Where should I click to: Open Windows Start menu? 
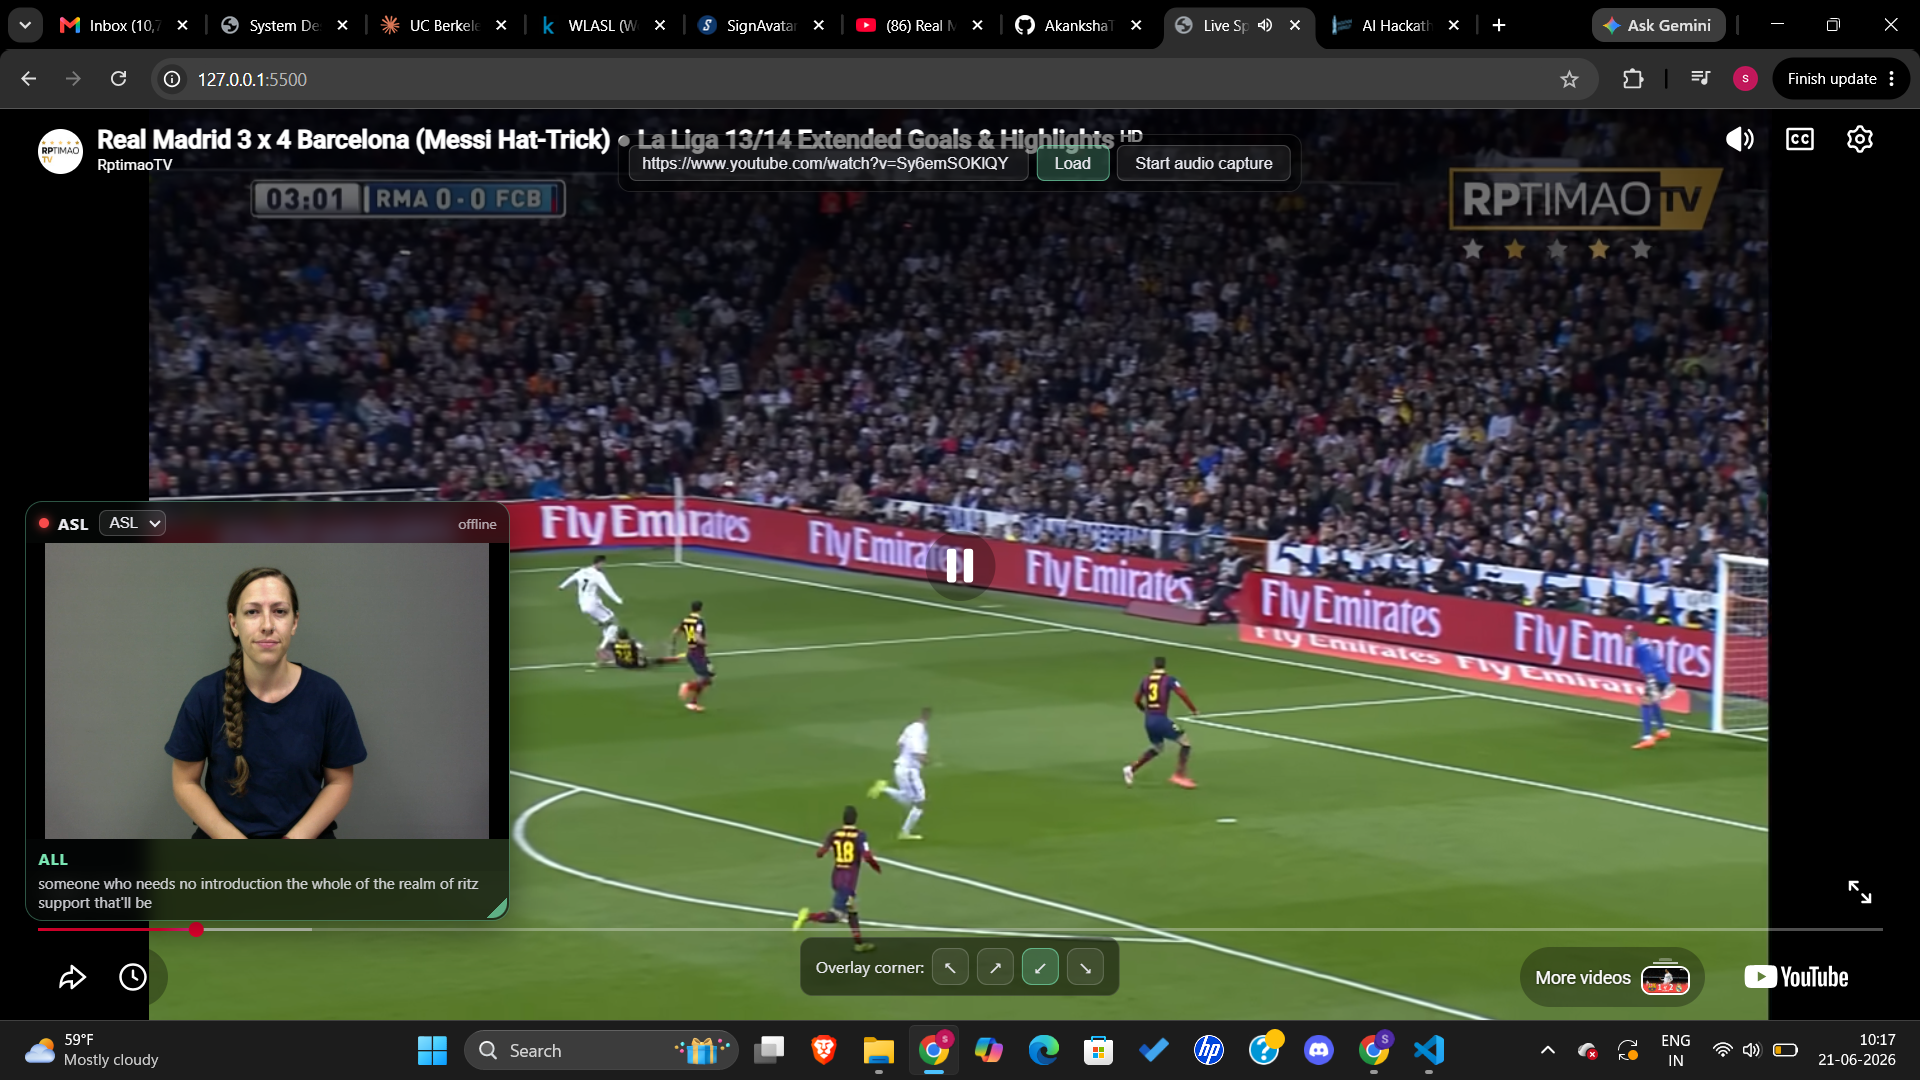point(432,1050)
